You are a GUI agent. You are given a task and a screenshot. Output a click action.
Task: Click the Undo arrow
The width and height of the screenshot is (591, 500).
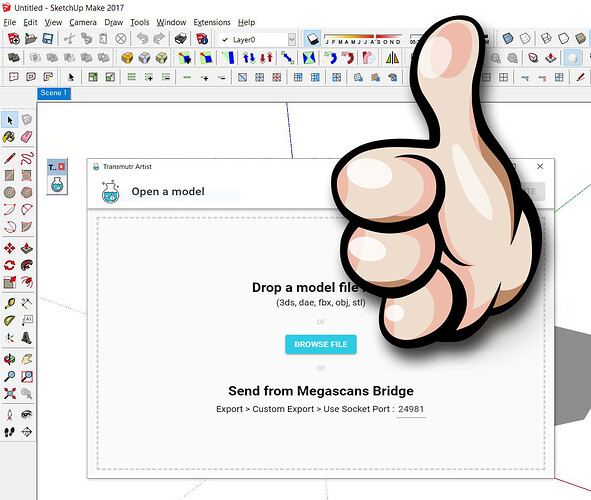pos(142,39)
